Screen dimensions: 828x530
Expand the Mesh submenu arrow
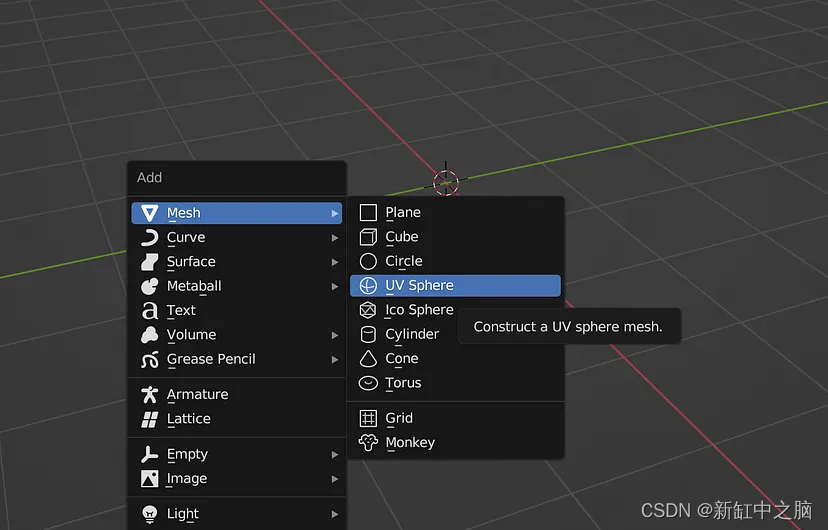coord(335,213)
